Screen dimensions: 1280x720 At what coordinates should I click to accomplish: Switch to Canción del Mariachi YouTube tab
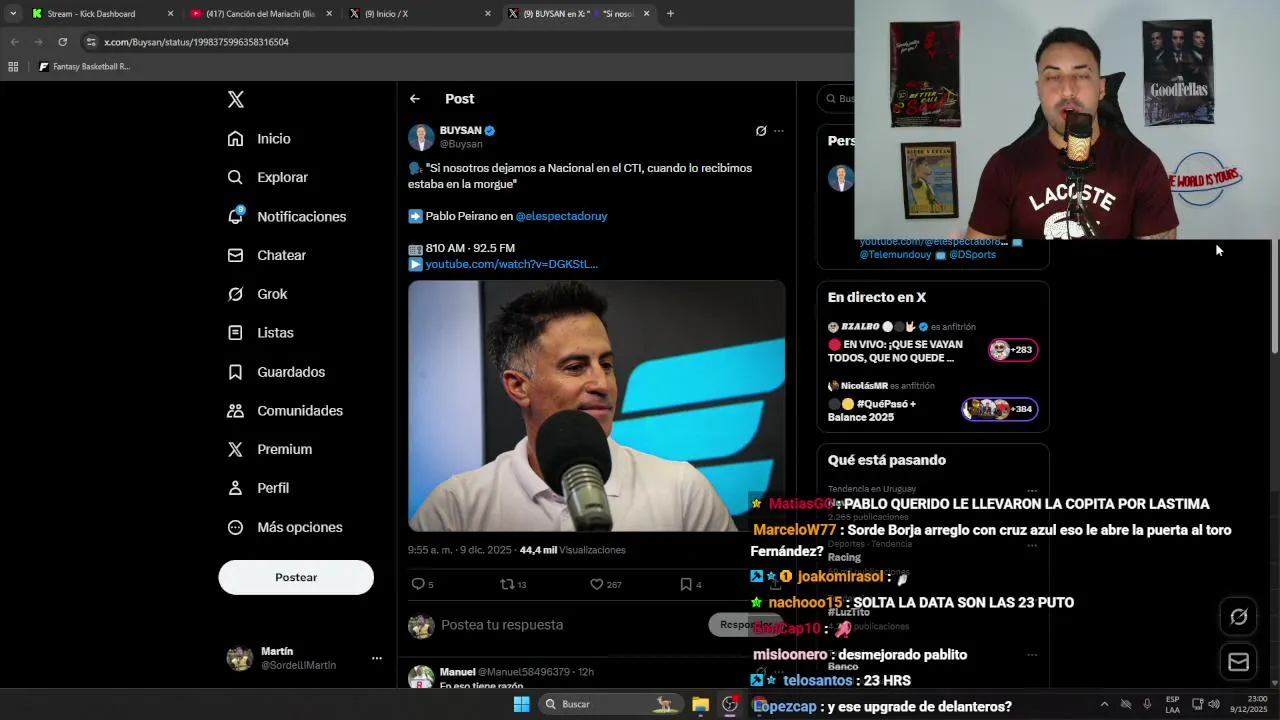(260, 13)
